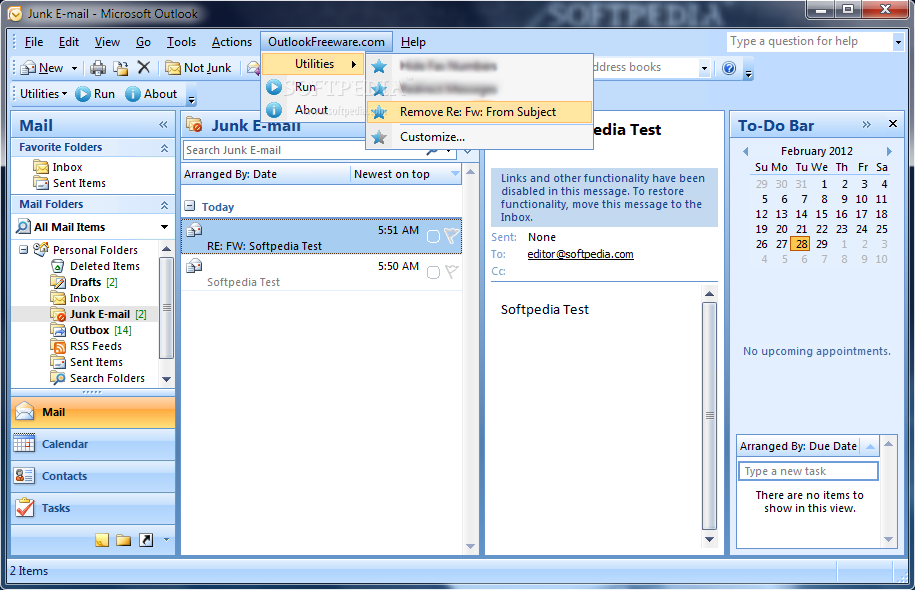Click the OutlookFreeware.com menu
This screenshot has width=915, height=590.
[x=326, y=42]
